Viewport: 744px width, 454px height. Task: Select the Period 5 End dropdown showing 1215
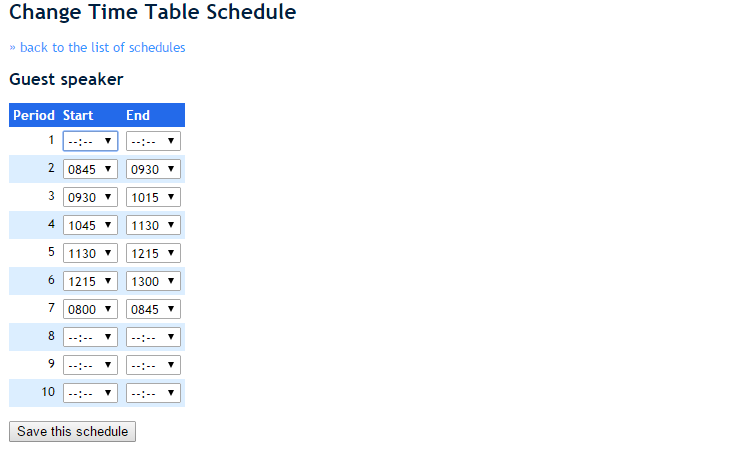point(153,253)
